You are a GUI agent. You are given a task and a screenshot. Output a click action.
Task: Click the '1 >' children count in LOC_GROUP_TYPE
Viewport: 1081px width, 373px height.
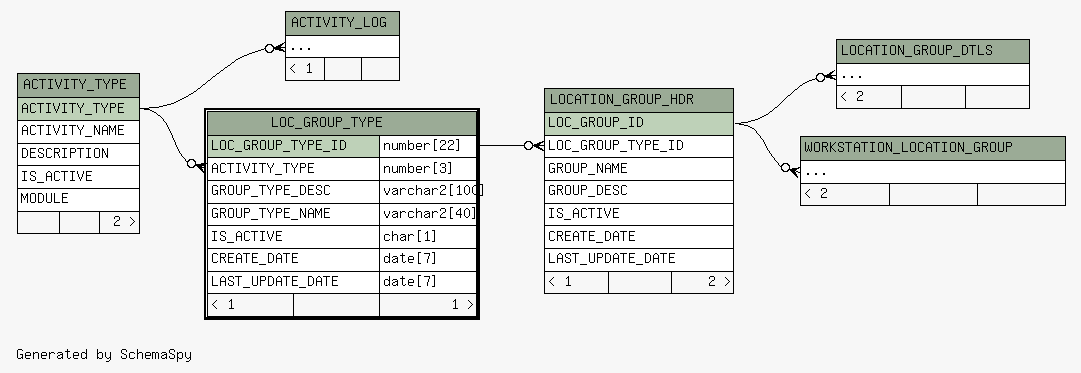[x=428, y=305]
